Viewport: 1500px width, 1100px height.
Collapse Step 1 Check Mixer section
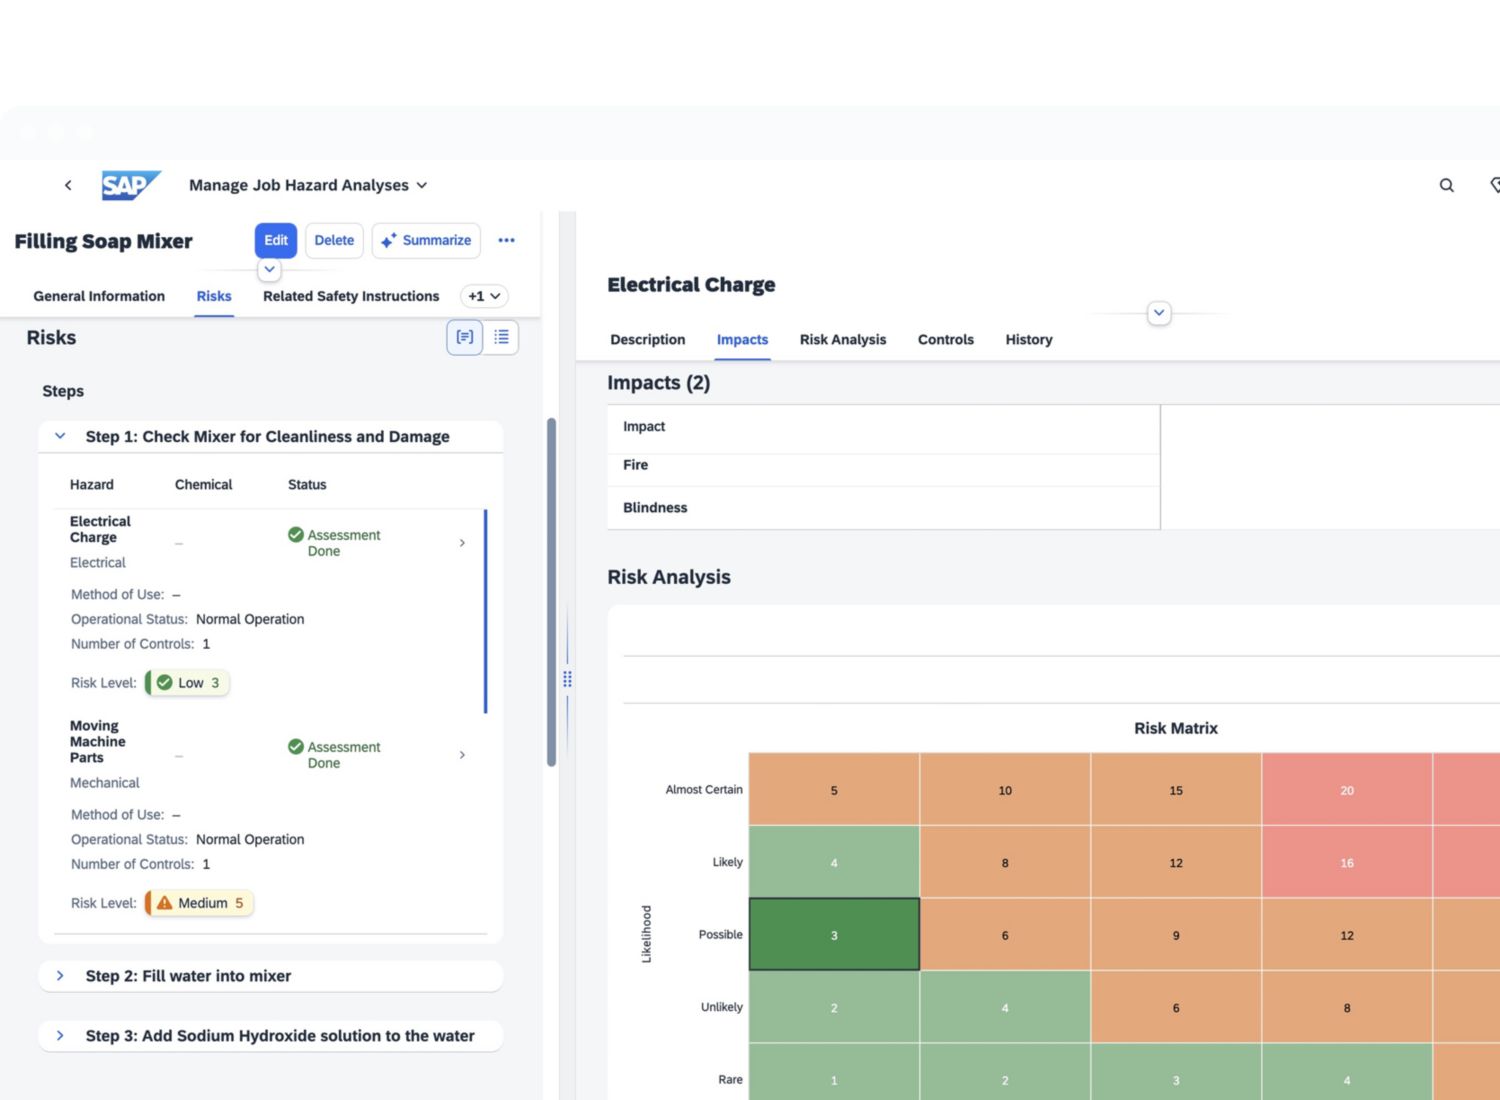click(60, 436)
